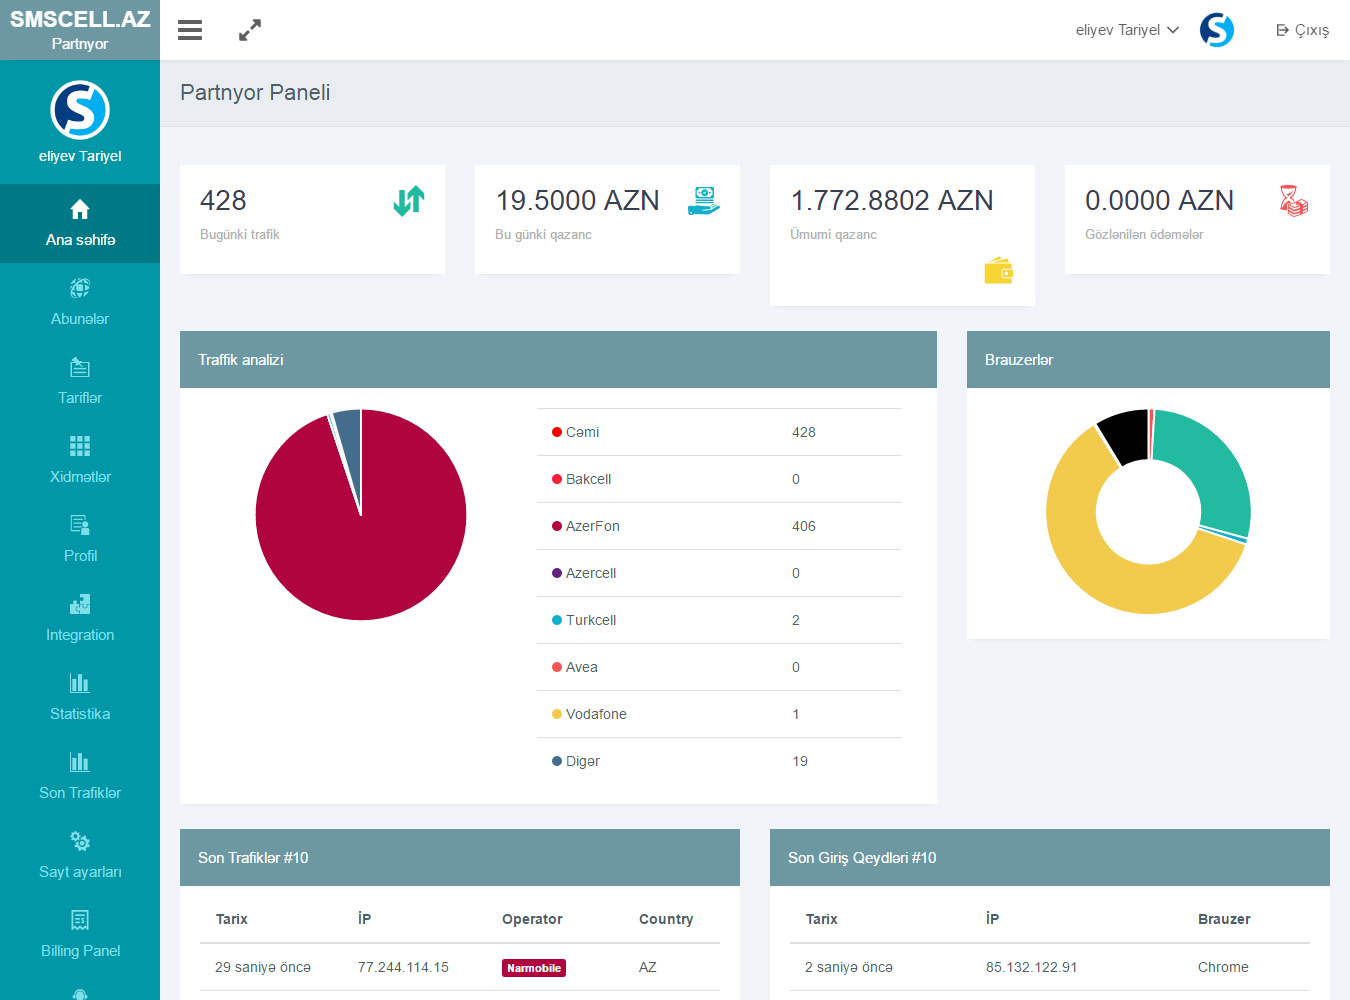Click the fullscreen expand arrows icon

[x=250, y=30]
